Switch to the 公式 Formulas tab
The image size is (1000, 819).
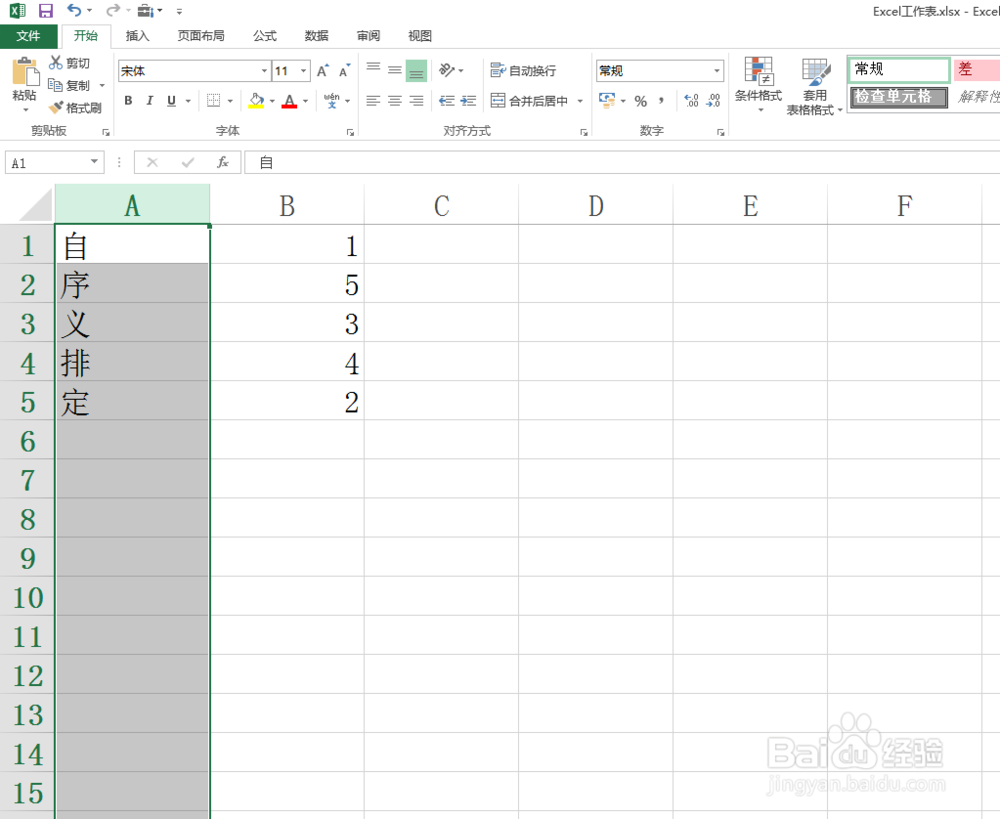265,36
